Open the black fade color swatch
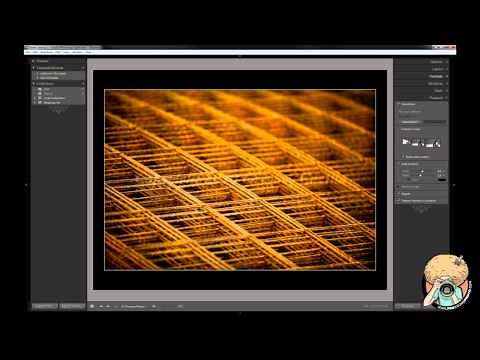Viewport: 480px width, 360px height. (x=442, y=180)
